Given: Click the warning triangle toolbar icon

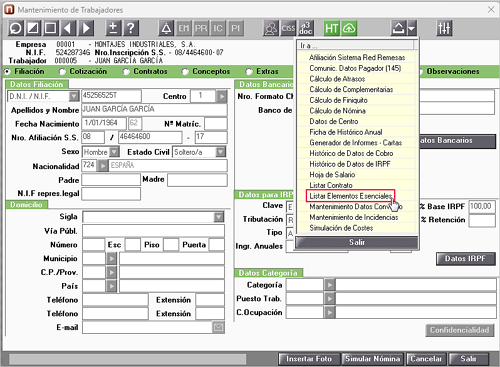Looking at the screenshot, I should pyautogui.click(x=166, y=28).
